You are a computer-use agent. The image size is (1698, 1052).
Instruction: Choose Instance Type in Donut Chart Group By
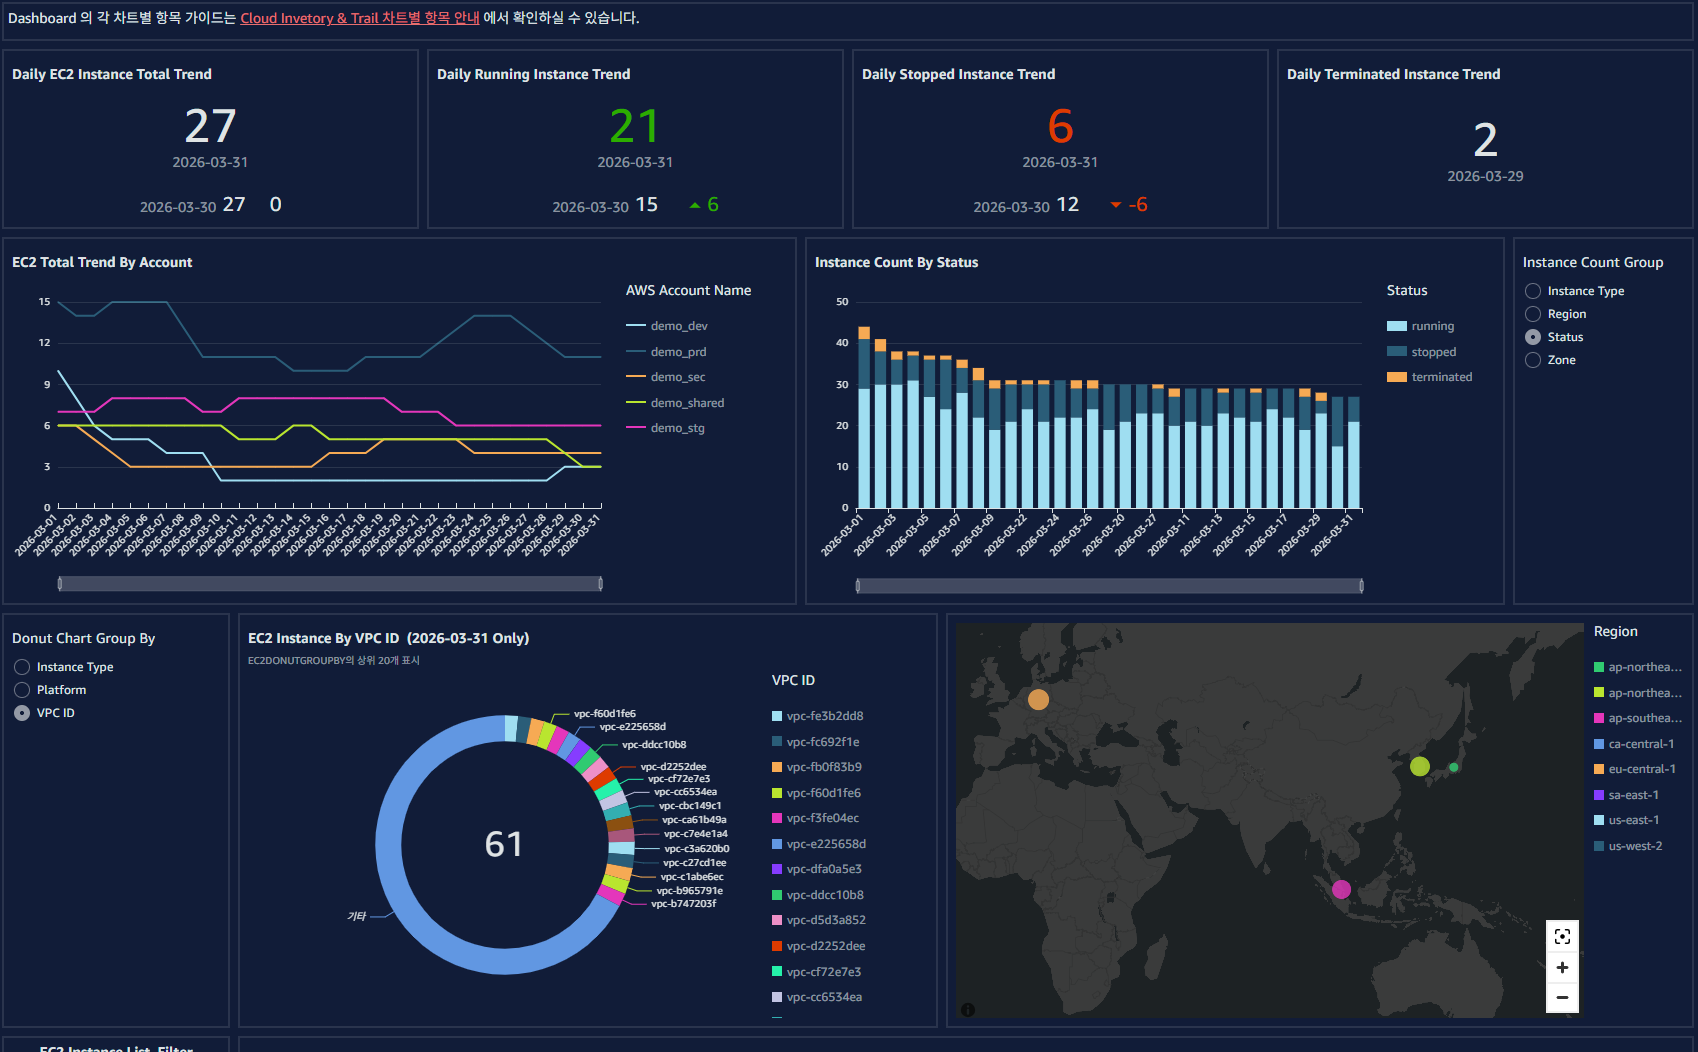point(22,667)
